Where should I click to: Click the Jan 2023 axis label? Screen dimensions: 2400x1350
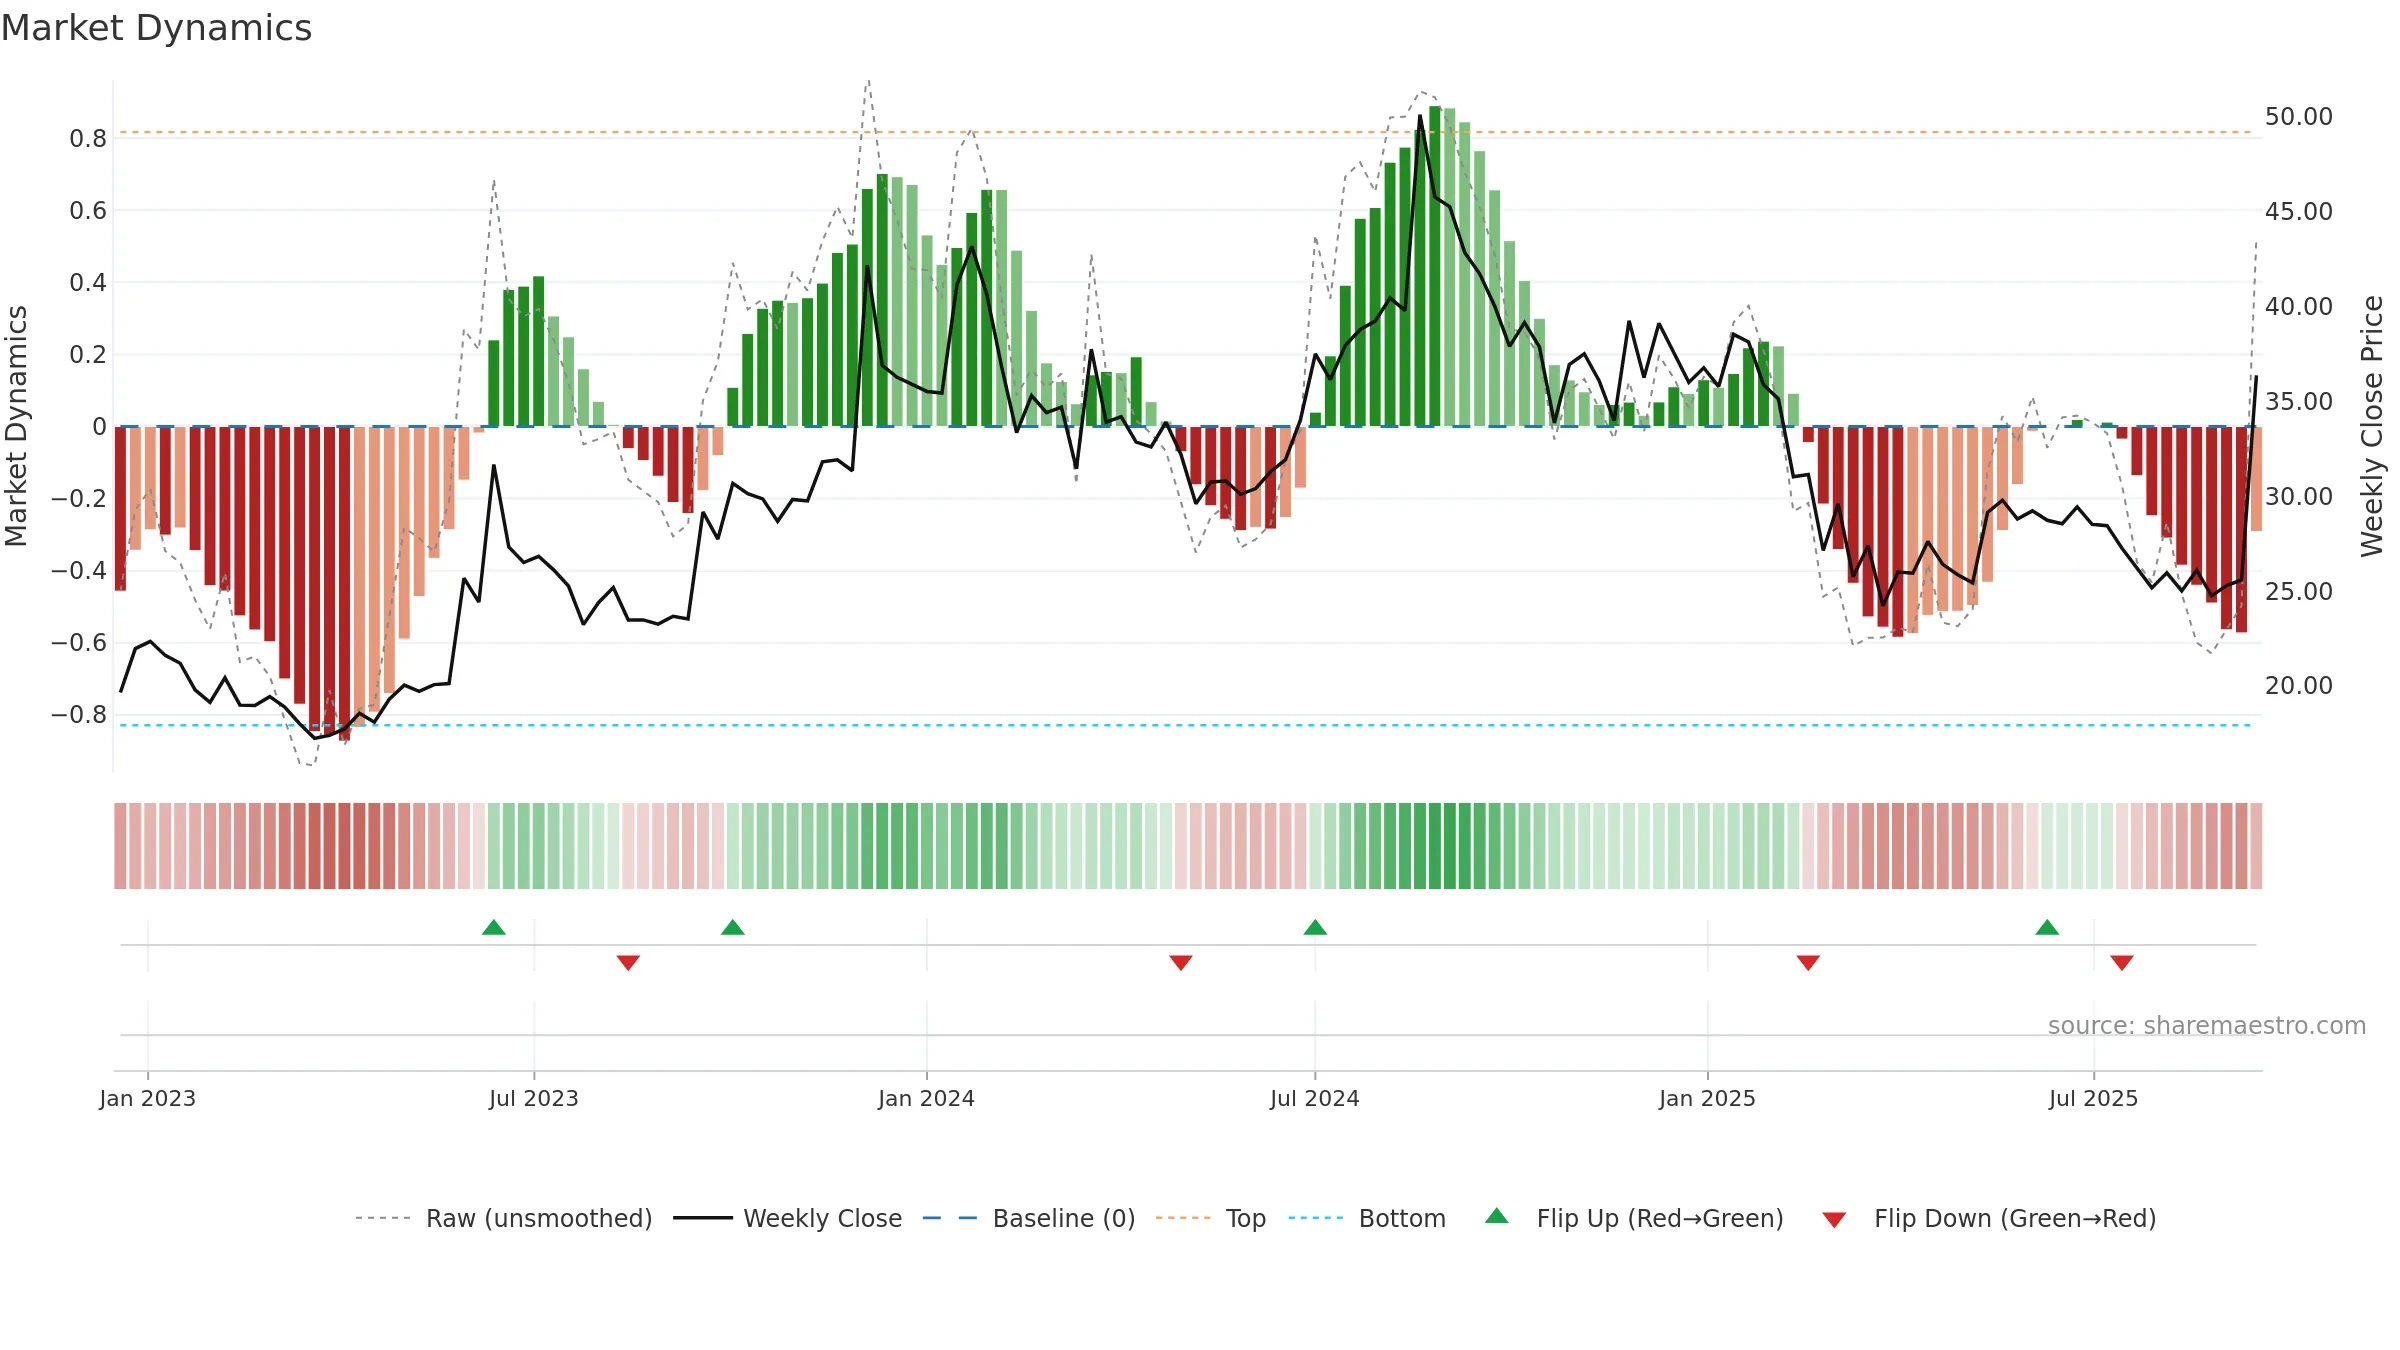pos(147,1098)
